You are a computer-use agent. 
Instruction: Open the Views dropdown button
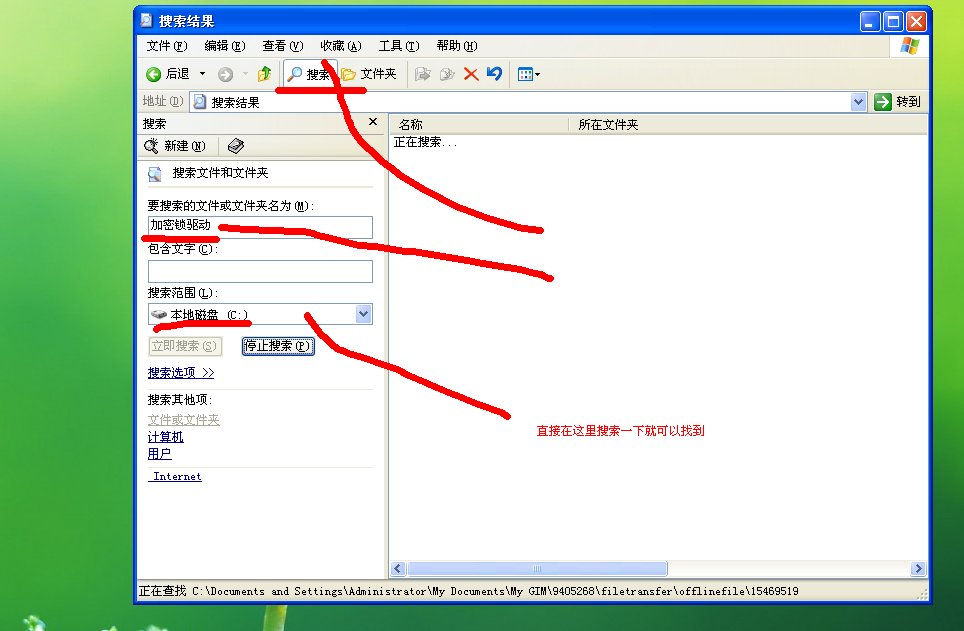(529, 74)
